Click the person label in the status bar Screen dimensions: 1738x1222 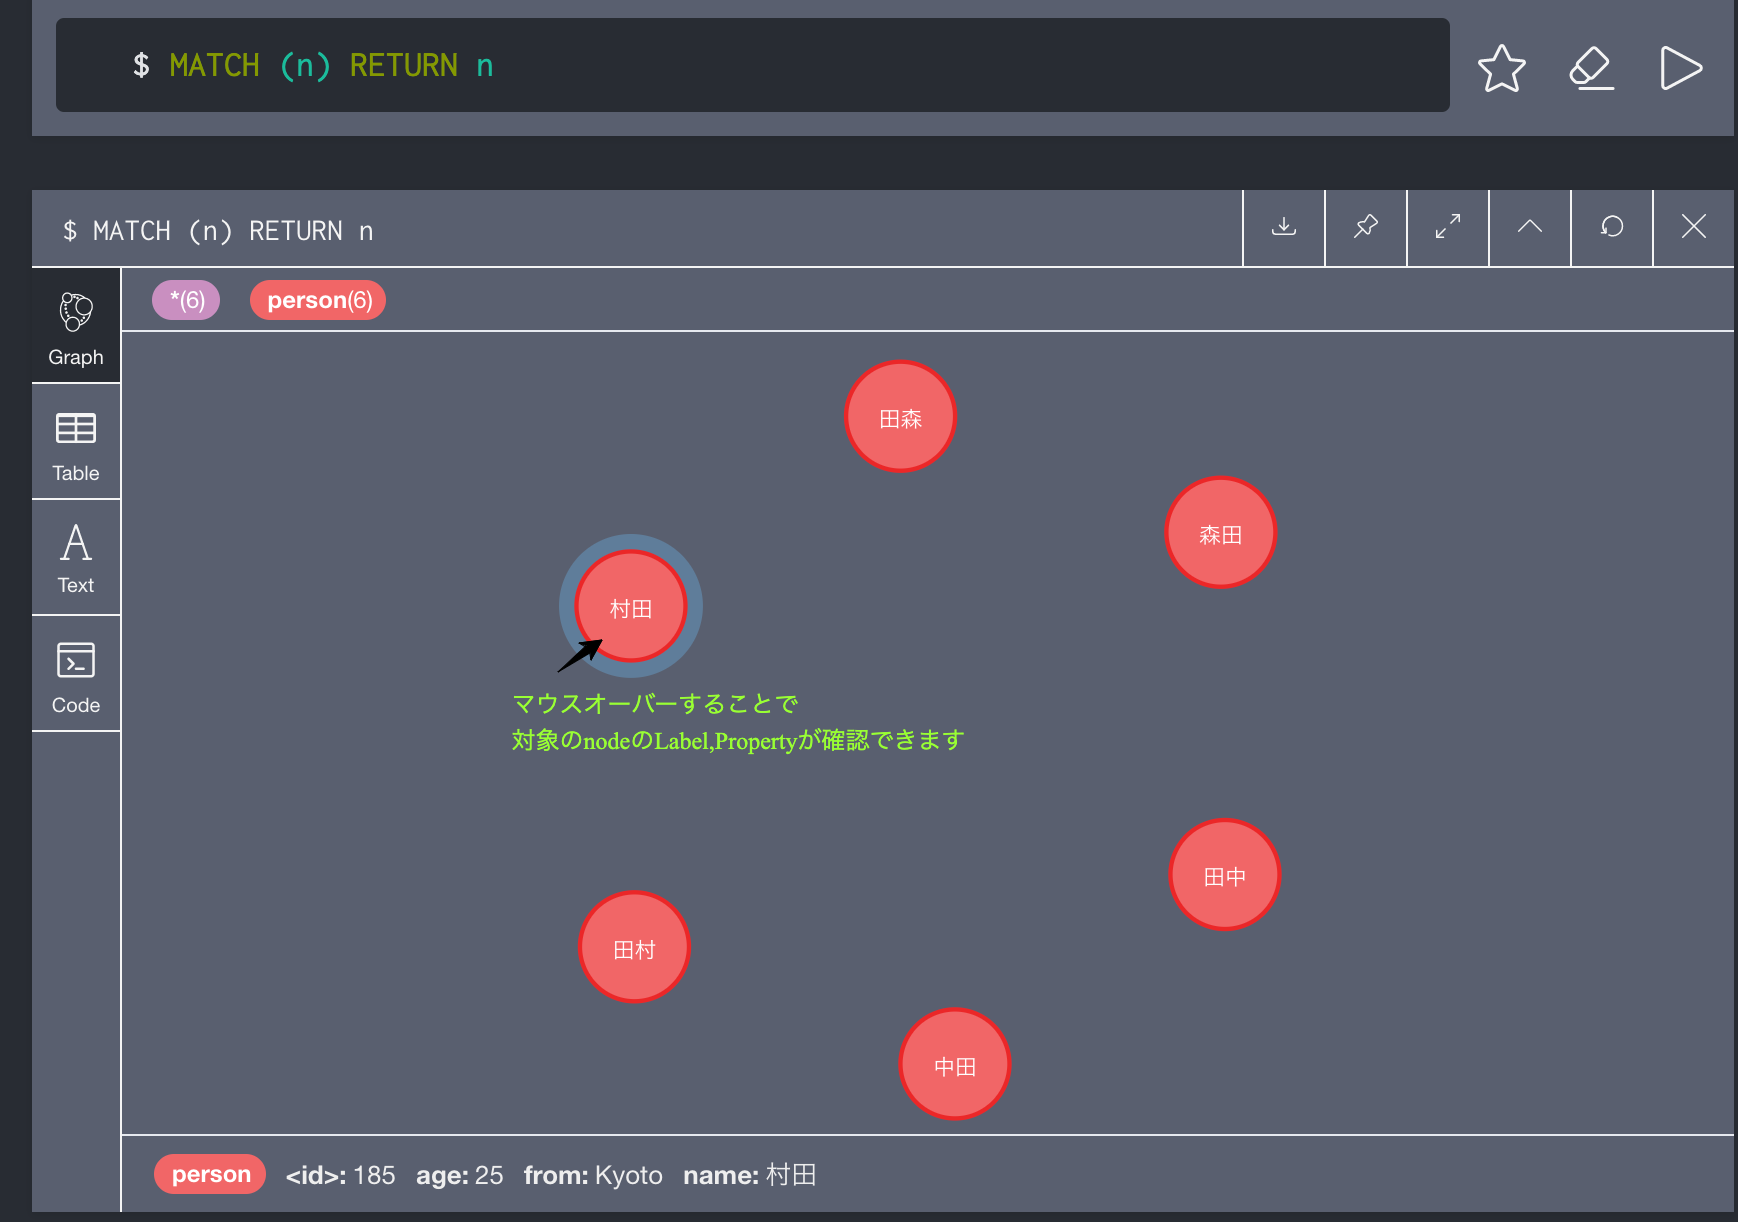[x=210, y=1174]
